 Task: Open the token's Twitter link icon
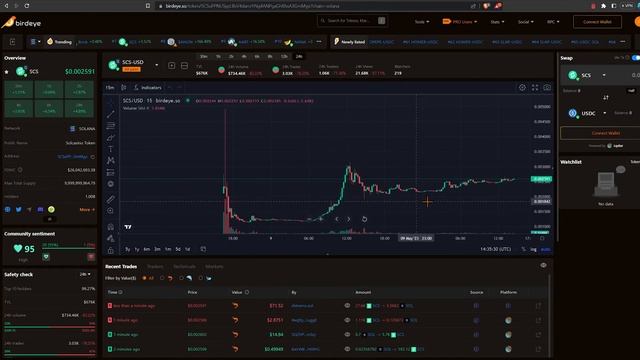19,209
